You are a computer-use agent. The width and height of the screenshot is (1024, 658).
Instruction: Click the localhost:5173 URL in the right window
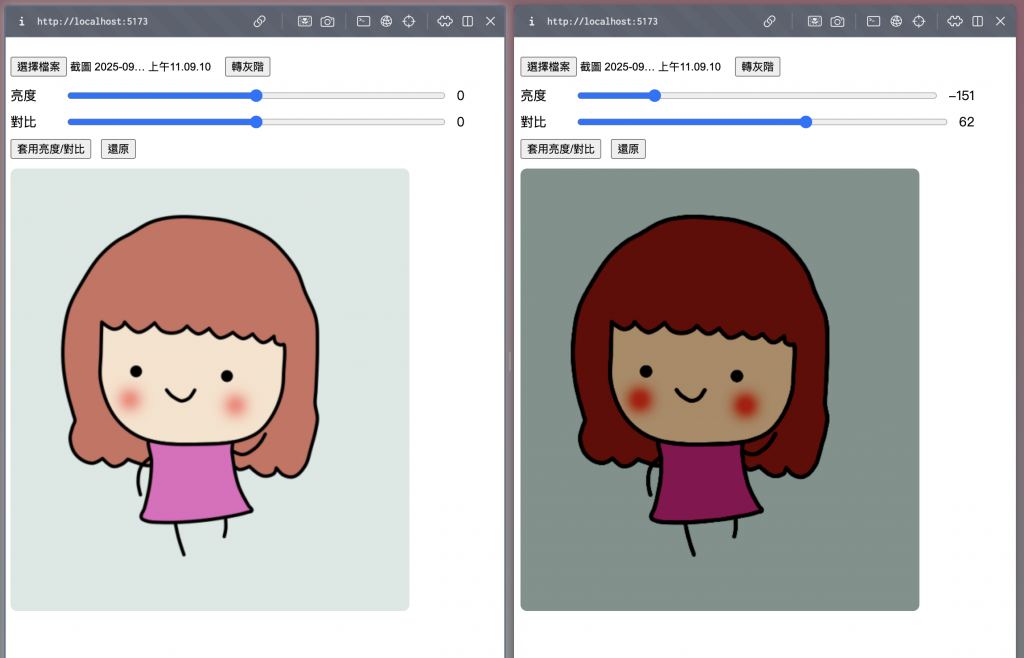coord(602,22)
